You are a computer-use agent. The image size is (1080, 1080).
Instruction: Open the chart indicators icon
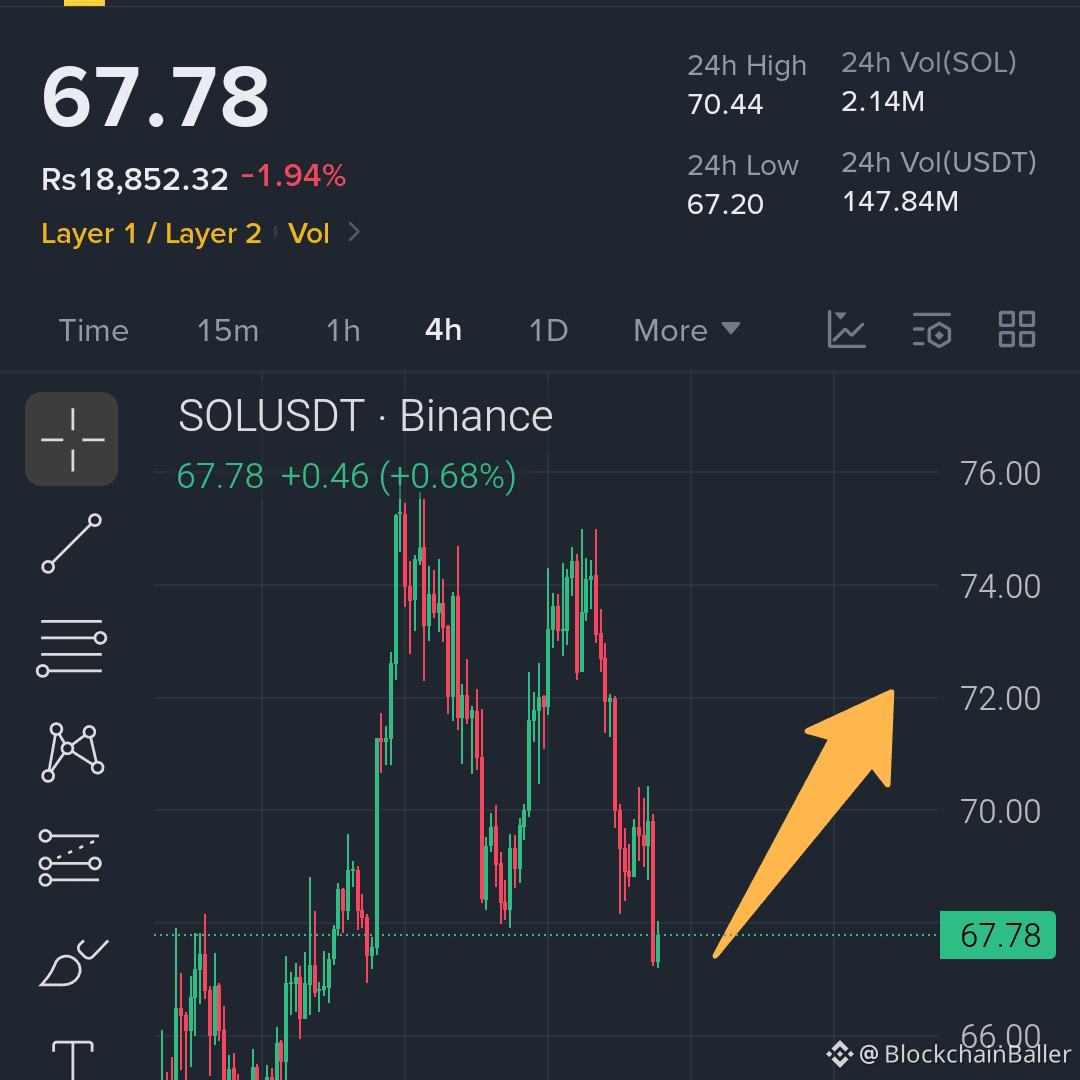[846, 329]
